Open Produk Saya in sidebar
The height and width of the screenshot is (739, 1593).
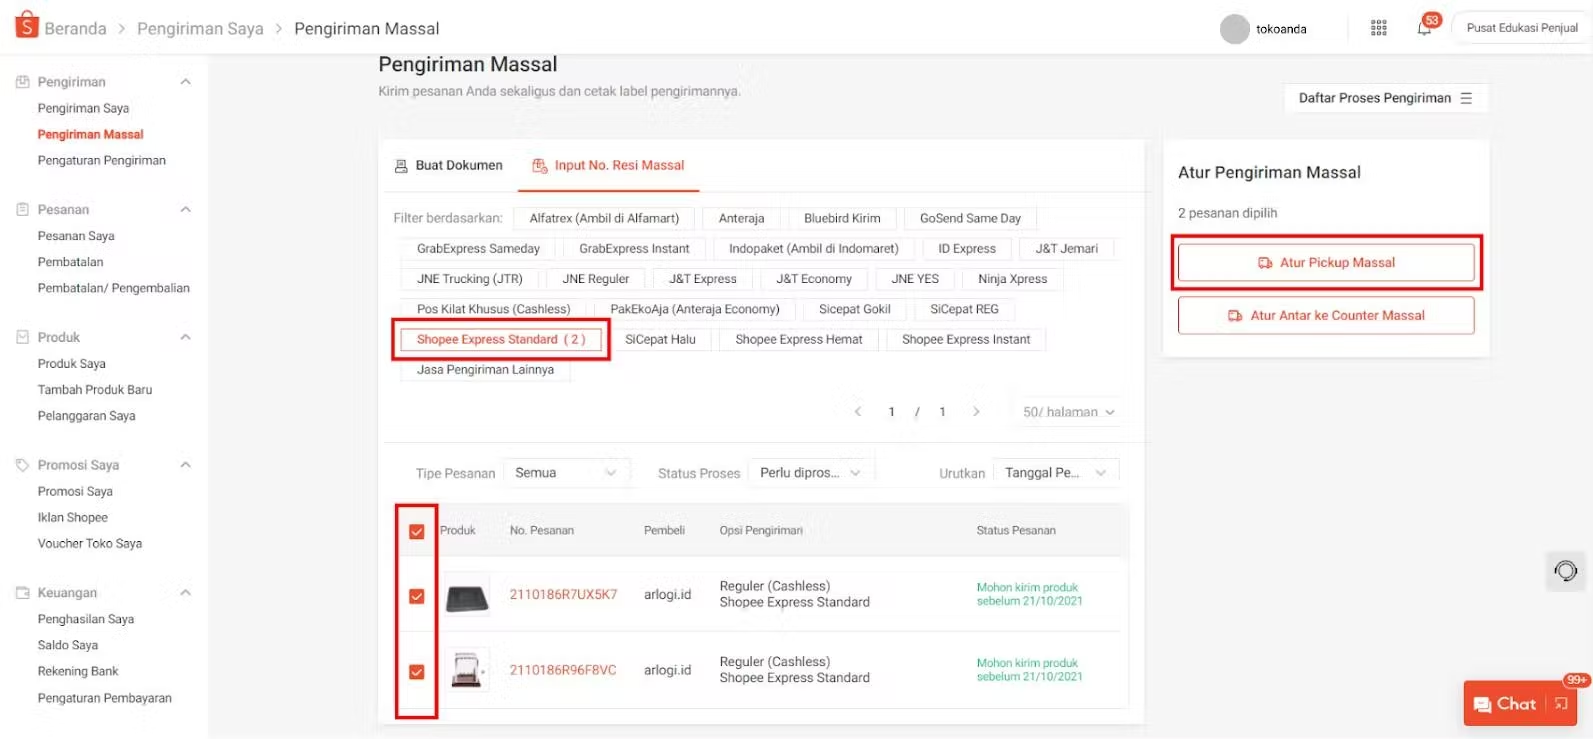coord(72,364)
